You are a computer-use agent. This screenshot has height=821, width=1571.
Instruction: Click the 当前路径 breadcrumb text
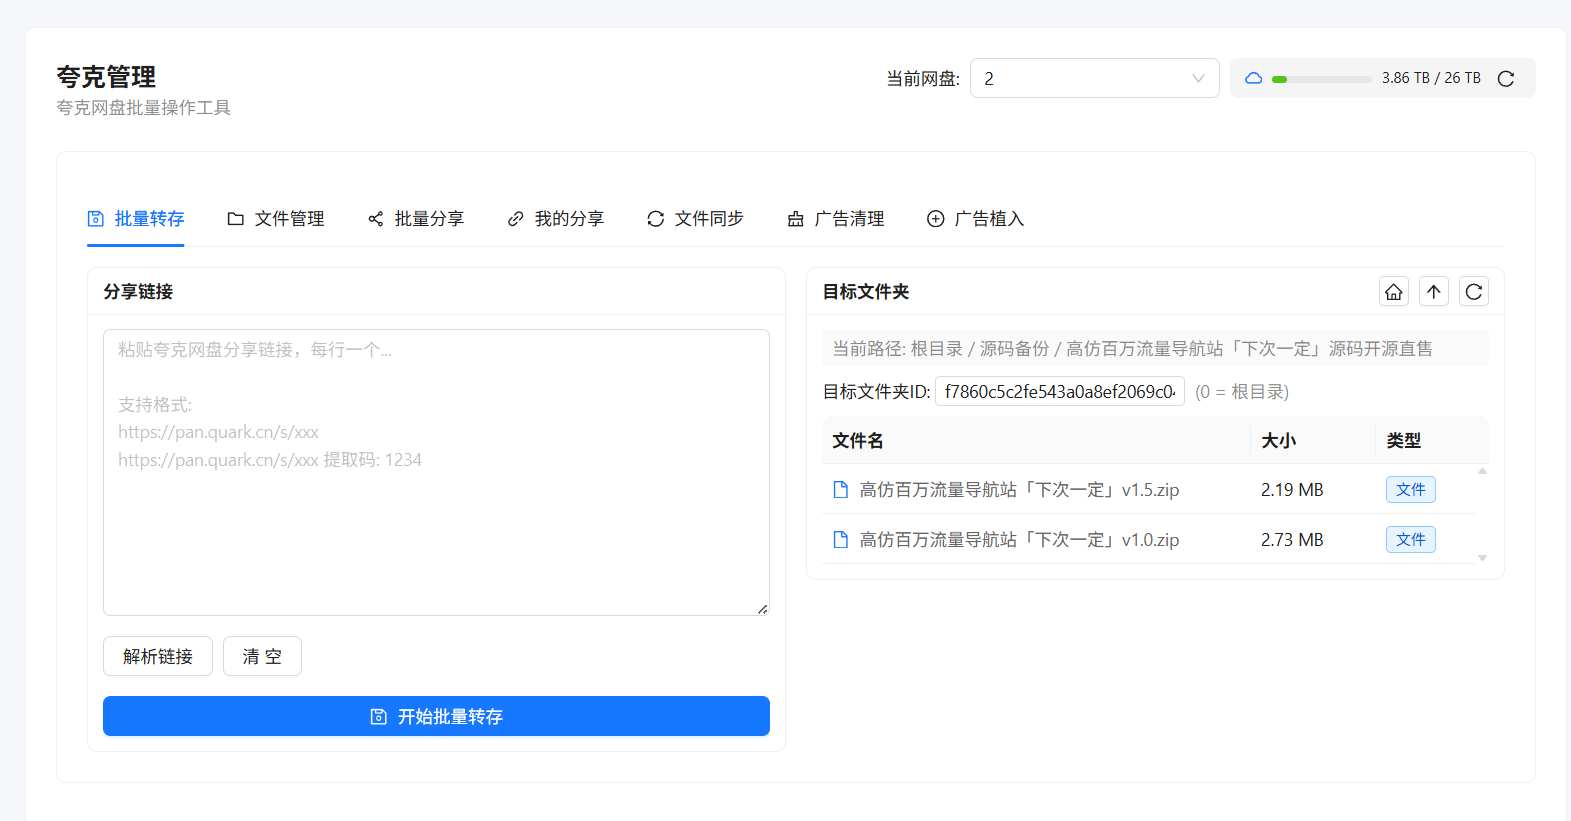click(x=1132, y=348)
